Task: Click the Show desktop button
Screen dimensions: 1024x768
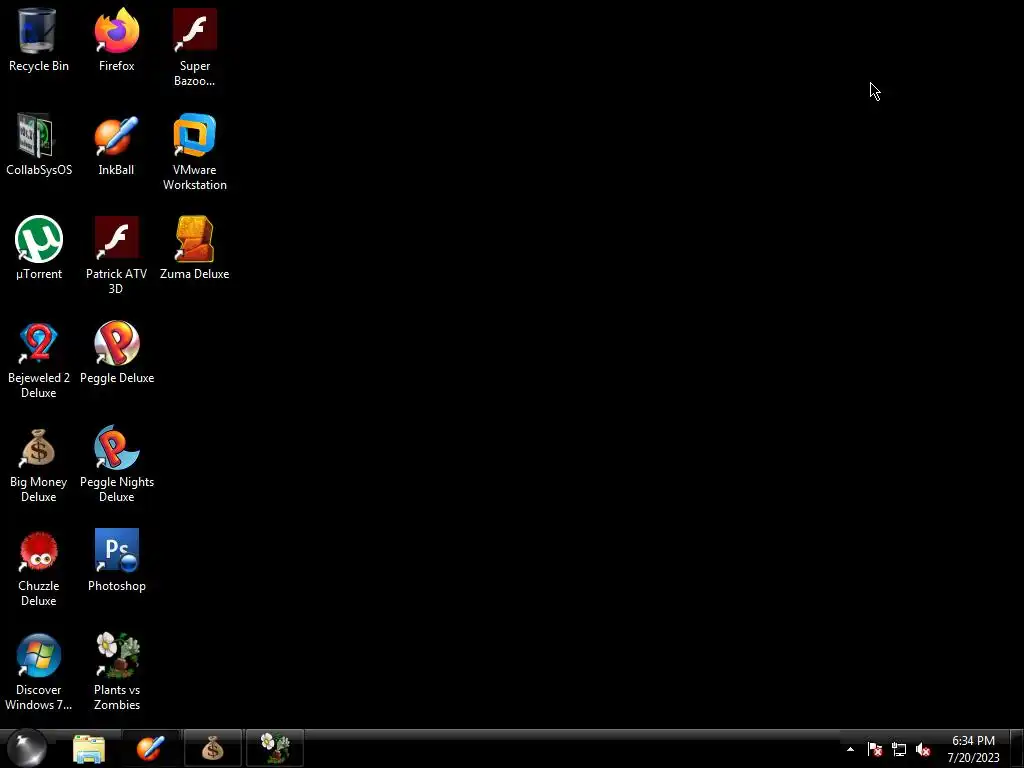Action: pos(1017,748)
